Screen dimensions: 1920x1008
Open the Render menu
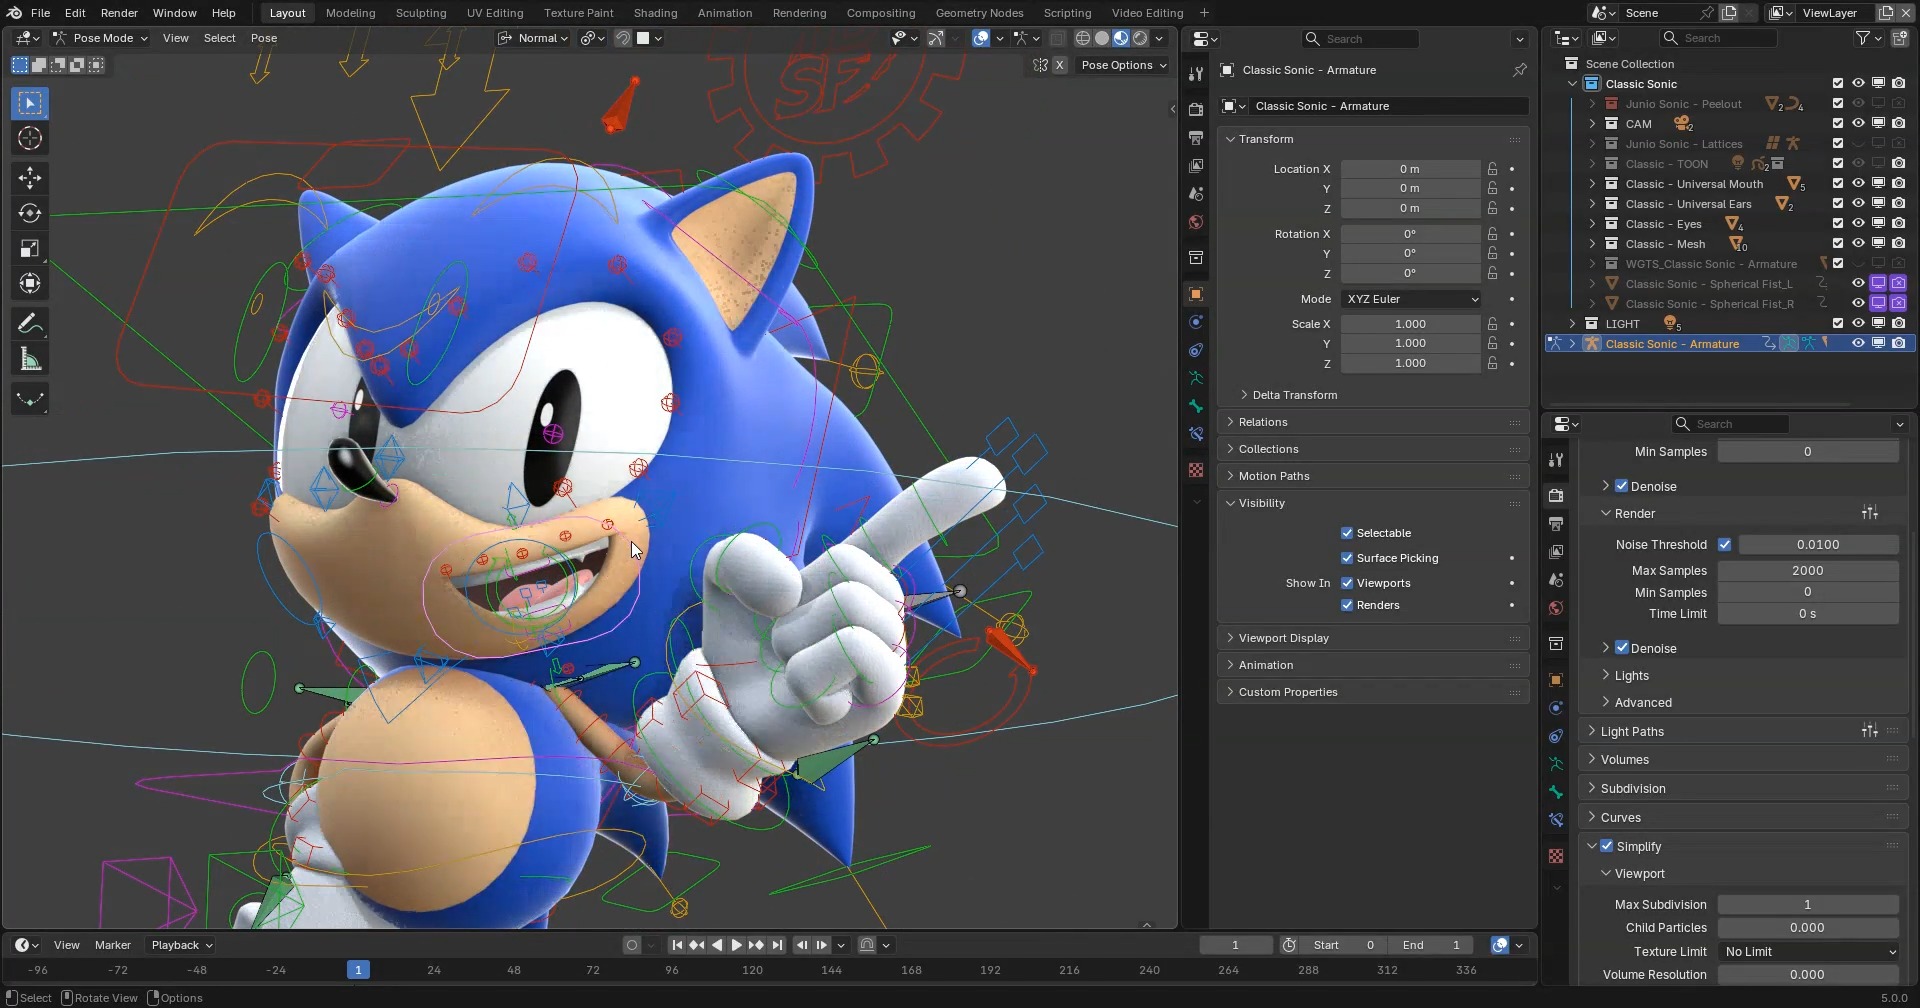(x=119, y=13)
